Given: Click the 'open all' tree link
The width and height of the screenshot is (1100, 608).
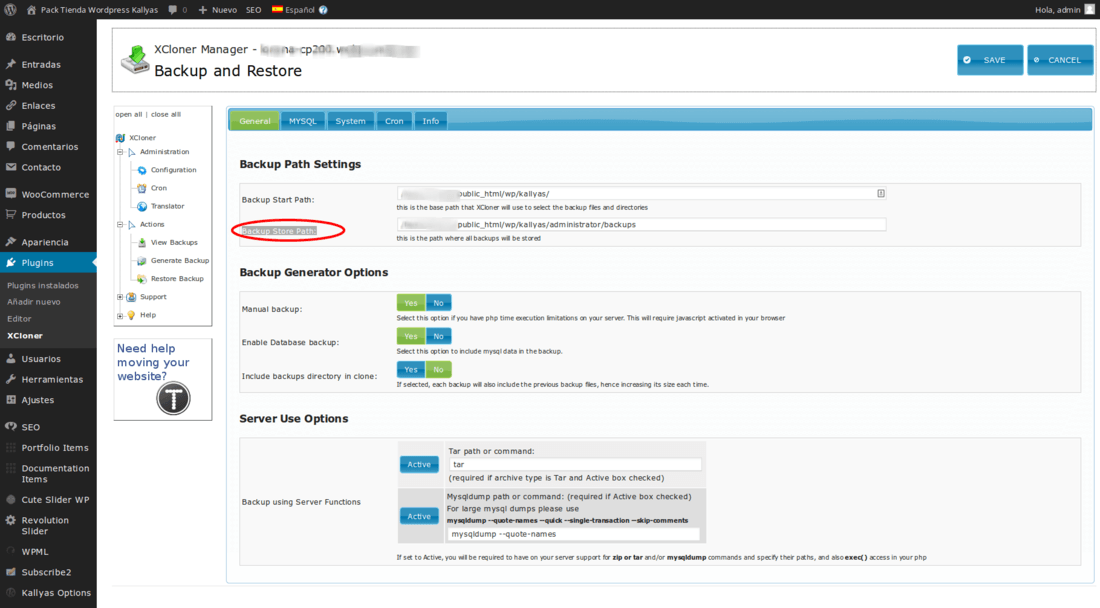Looking at the screenshot, I should click(x=128, y=114).
